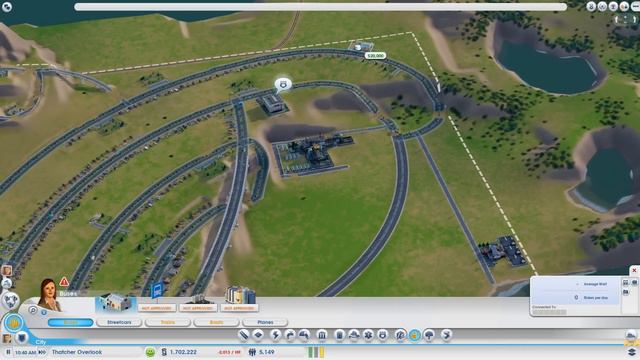The height and width of the screenshot is (360, 640).
Task: Pause the game simulation
Action: click(x=8, y=352)
